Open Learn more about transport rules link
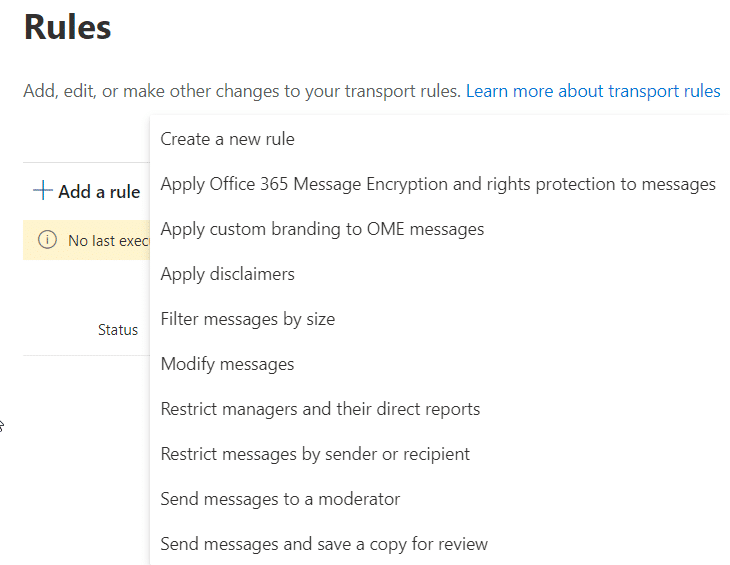730x565 pixels. [593, 91]
